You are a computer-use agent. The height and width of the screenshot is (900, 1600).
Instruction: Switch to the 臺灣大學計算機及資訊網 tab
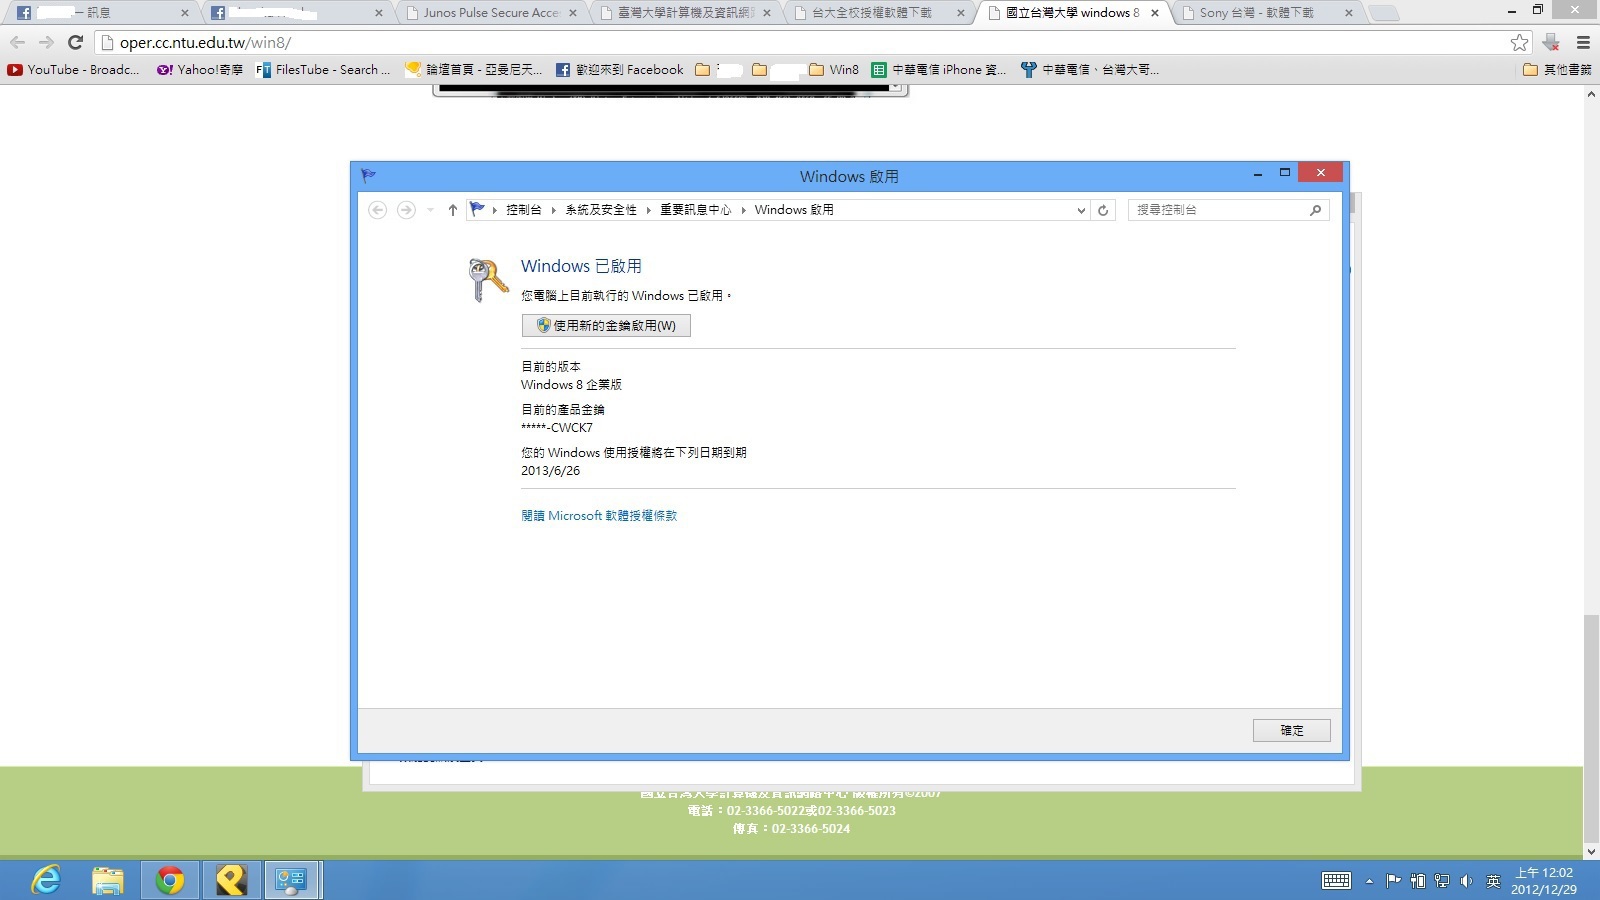[685, 13]
